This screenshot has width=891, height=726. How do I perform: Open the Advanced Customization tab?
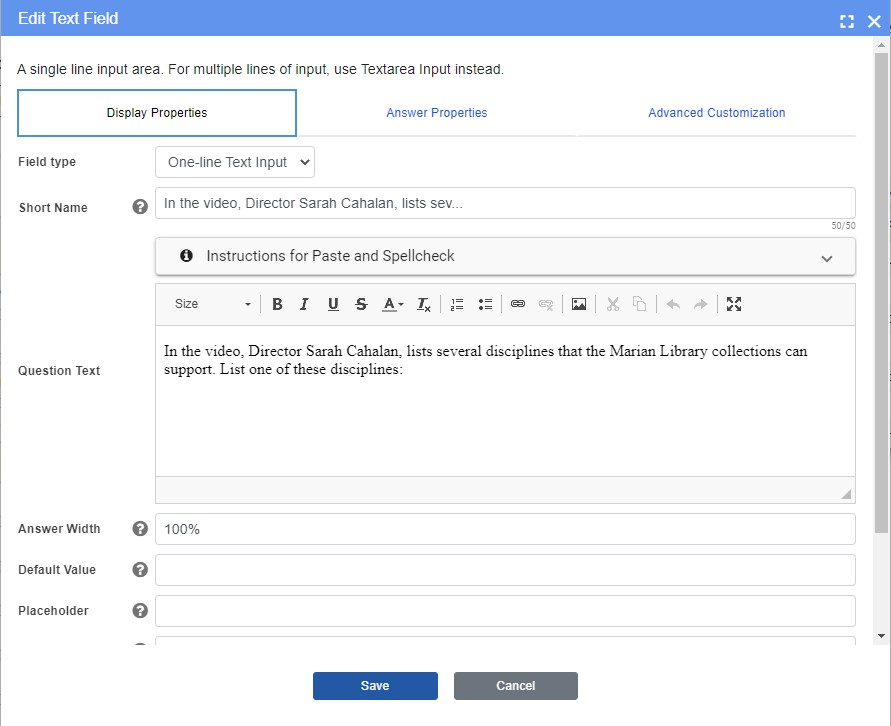(x=716, y=113)
